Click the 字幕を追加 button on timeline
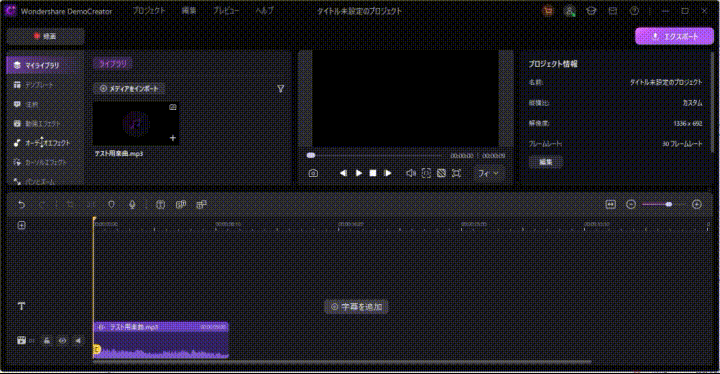The height and width of the screenshot is (374, 720). click(x=356, y=306)
